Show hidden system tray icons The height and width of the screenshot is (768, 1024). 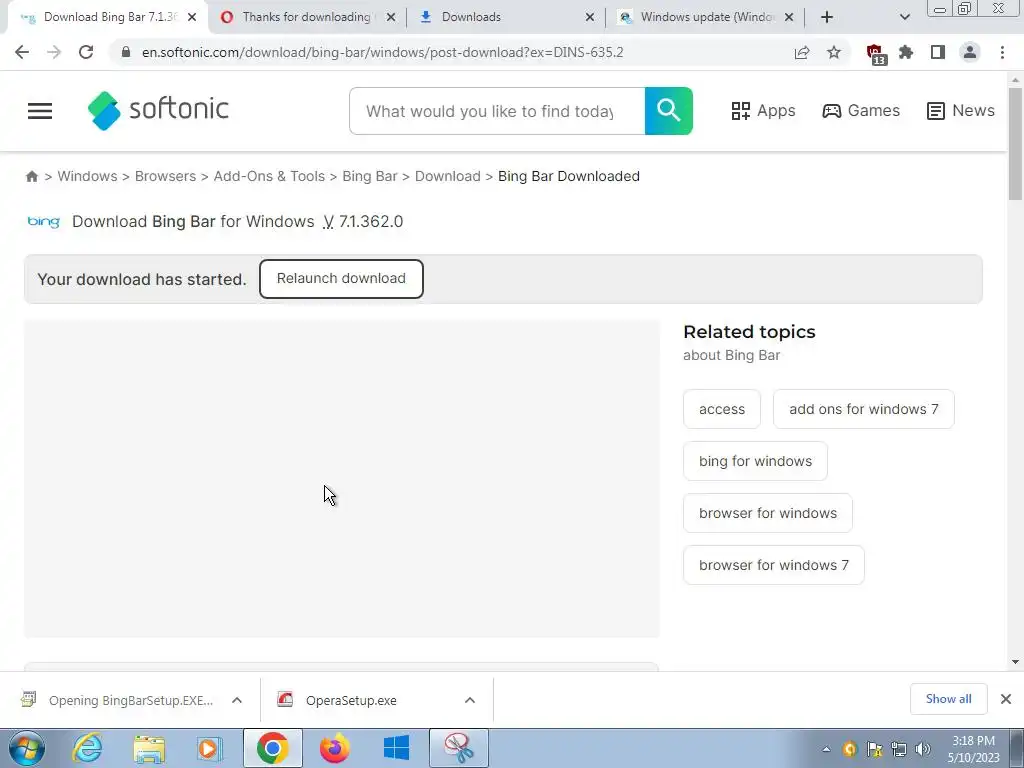coord(826,749)
